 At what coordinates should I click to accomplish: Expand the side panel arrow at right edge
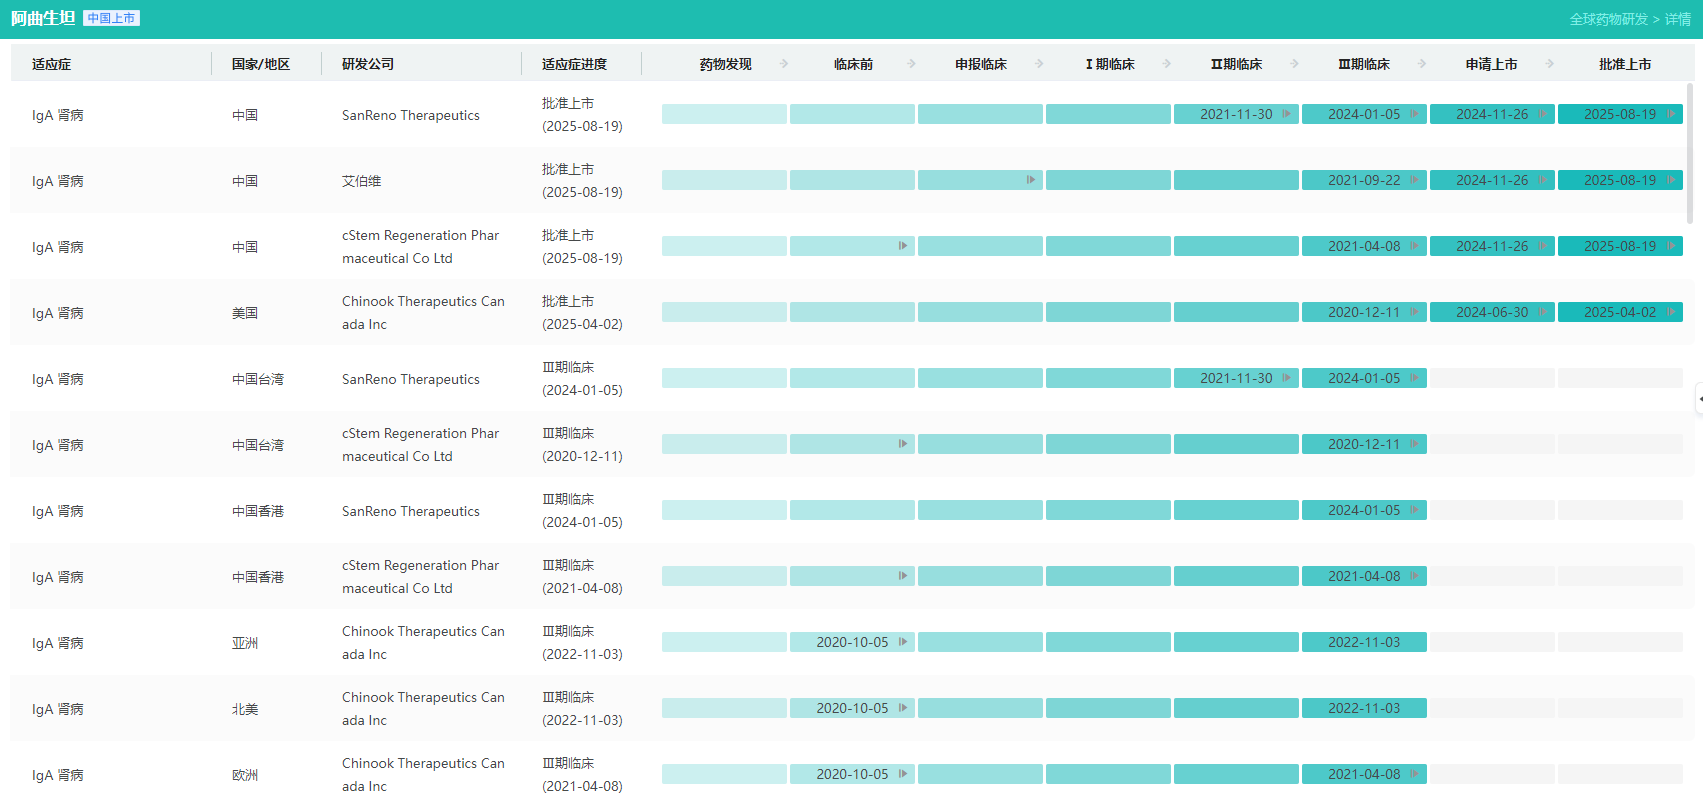tap(1699, 399)
